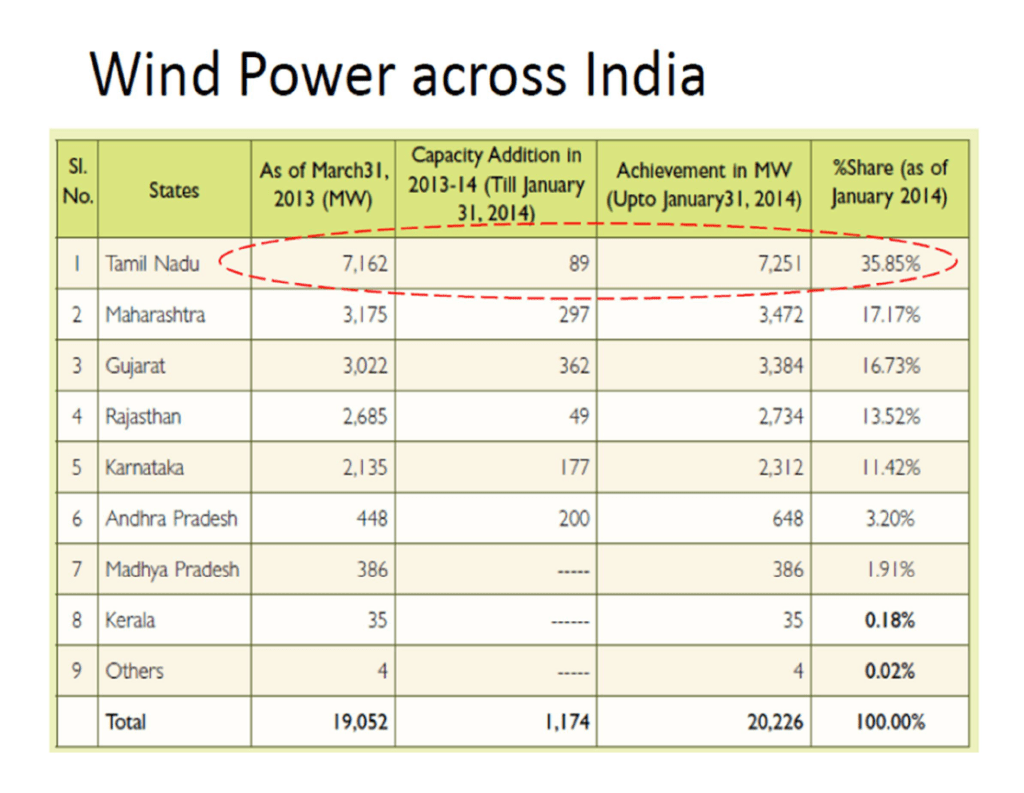Click the Total row label

124,722
